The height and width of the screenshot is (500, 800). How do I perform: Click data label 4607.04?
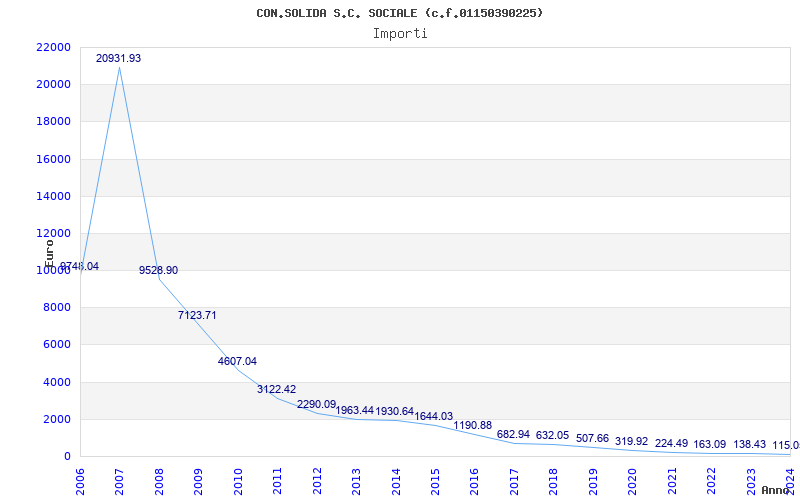(x=237, y=361)
